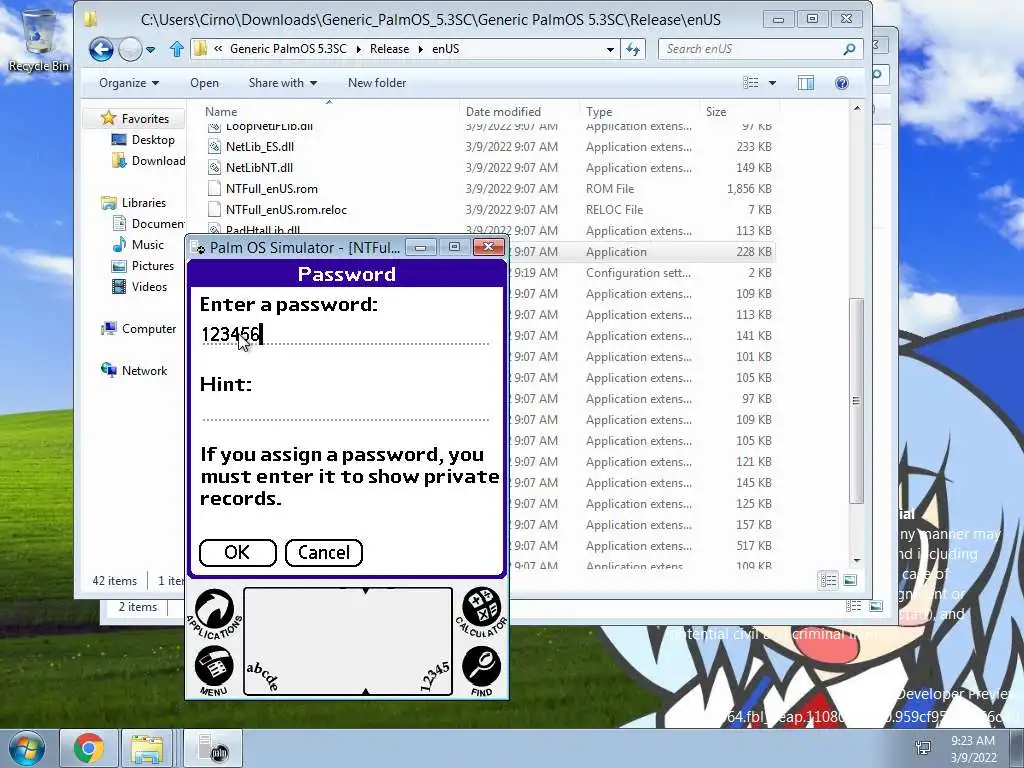Click the Graffiti writing area

348,641
